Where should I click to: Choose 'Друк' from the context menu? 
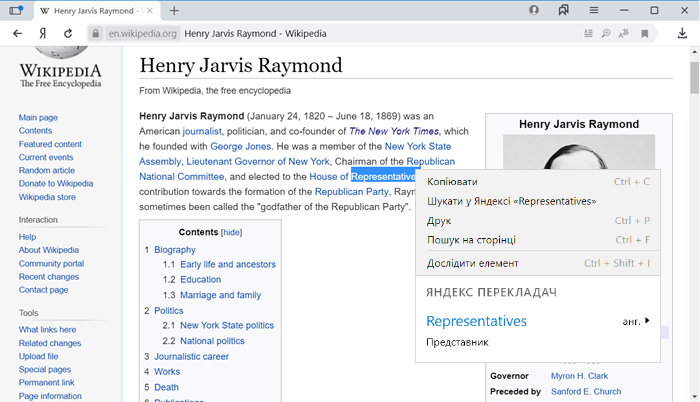click(x=538, y=221)
